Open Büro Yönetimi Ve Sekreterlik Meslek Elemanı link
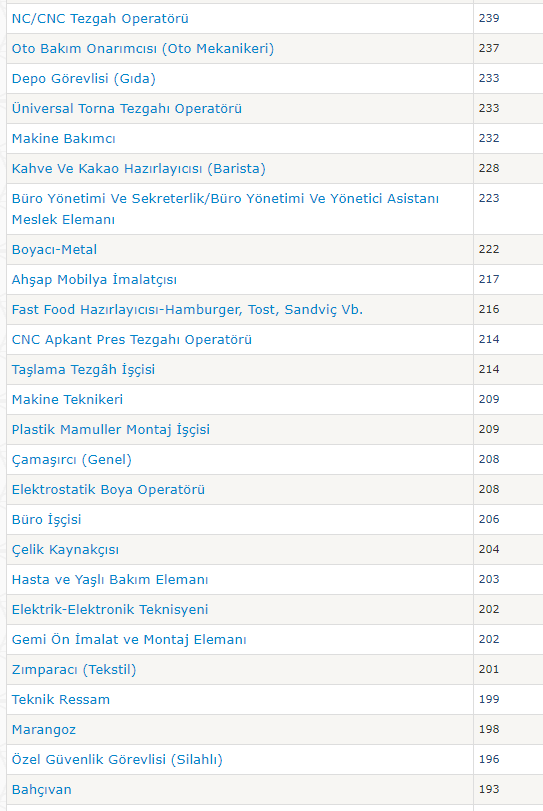543x811 pixels. [225, 209]
